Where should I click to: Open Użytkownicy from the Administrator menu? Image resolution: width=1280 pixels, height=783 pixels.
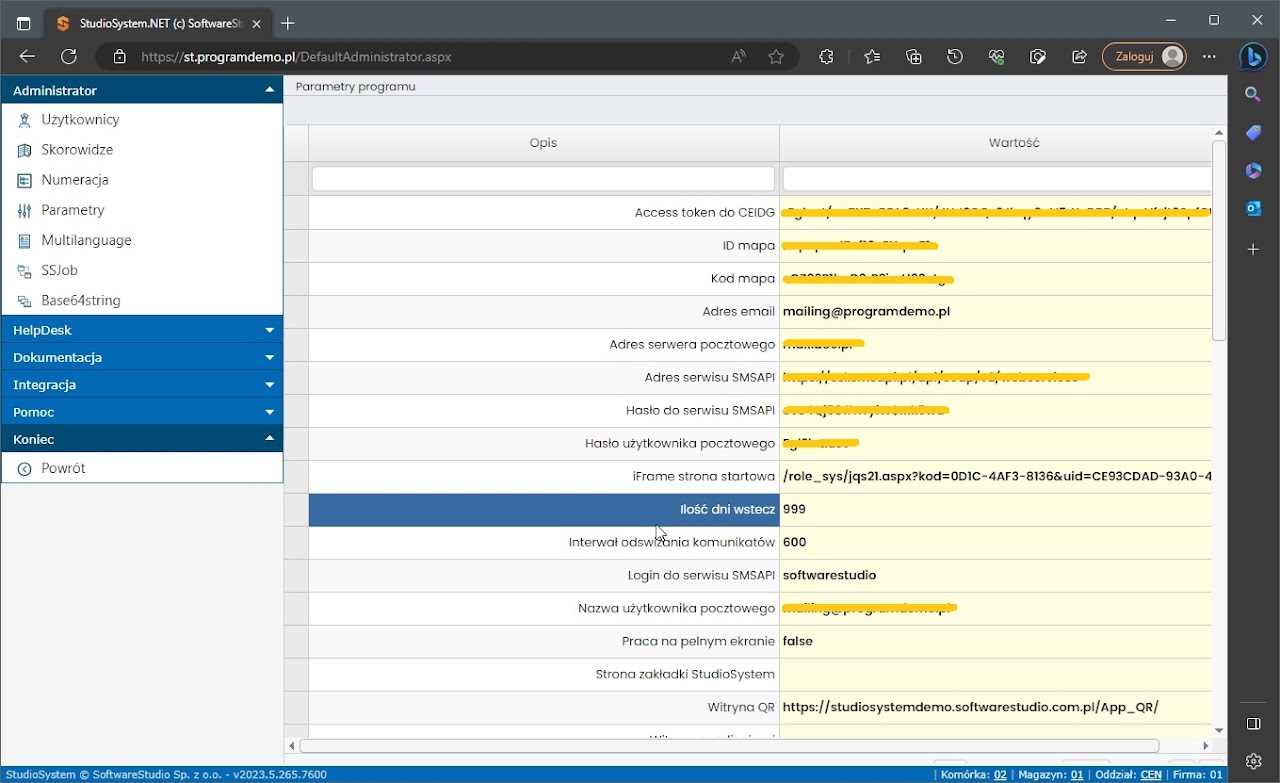pos(80,120)
